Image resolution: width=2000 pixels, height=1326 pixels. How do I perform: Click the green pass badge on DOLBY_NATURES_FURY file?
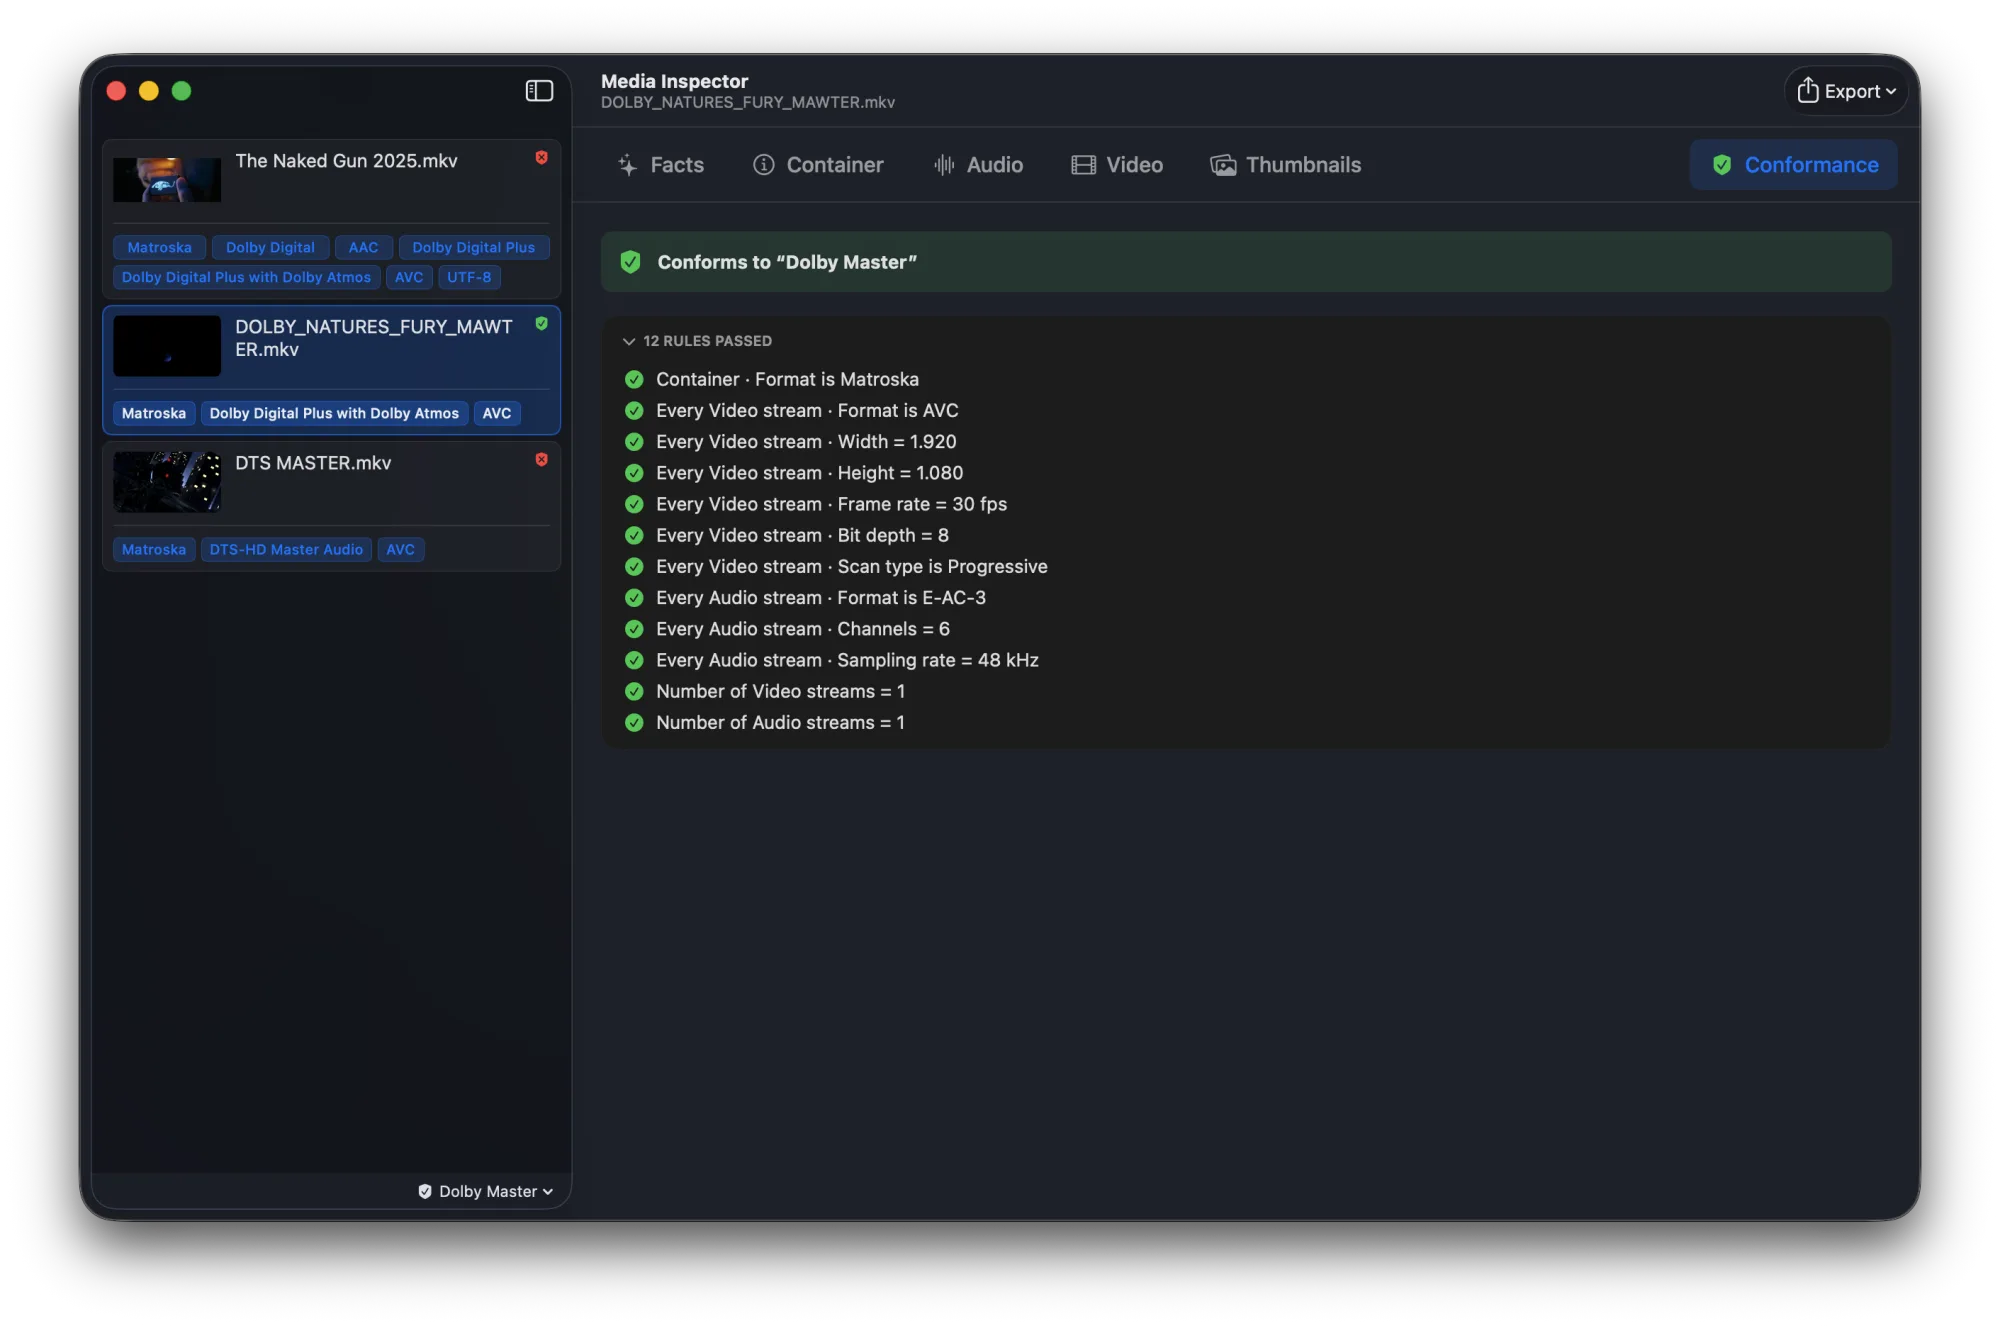point(541,323)
